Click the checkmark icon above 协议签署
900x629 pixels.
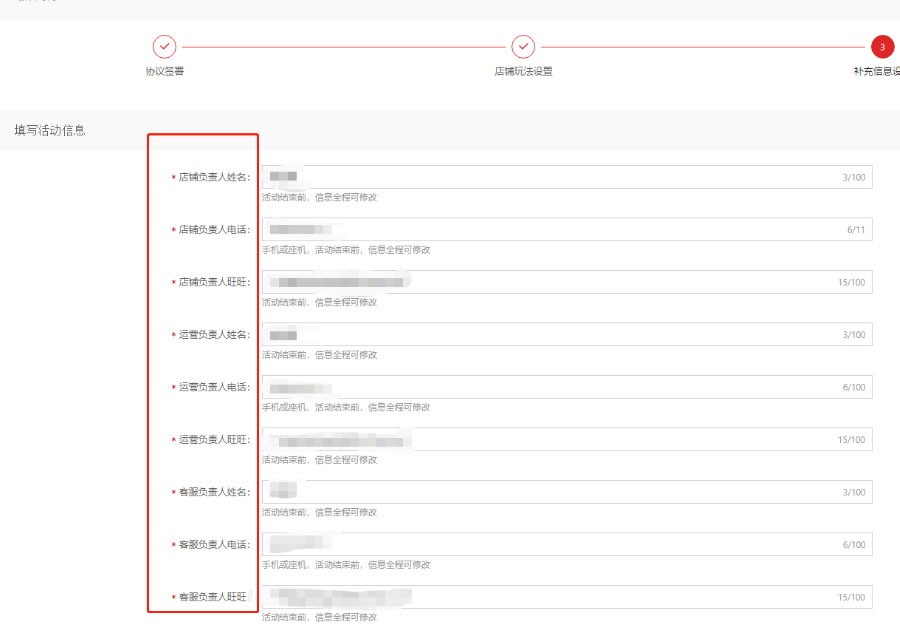tap(164, 46)
